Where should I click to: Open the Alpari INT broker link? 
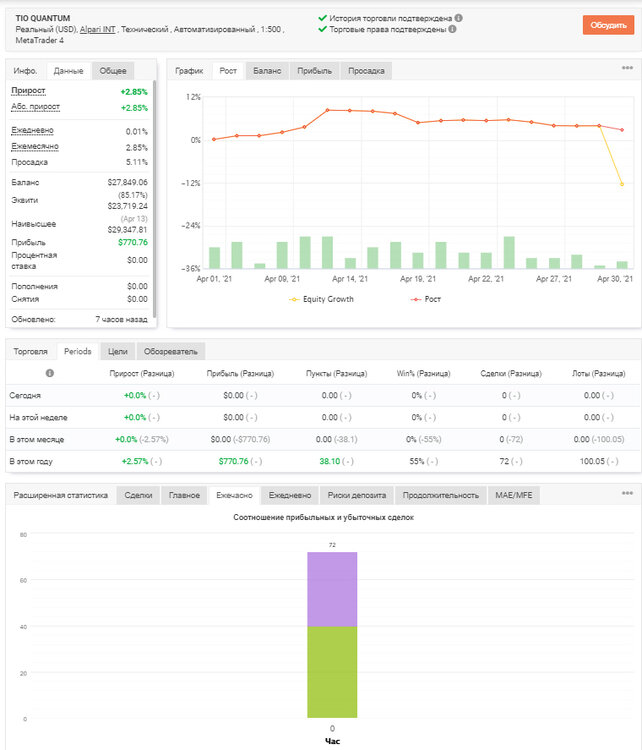click(98, 29)
